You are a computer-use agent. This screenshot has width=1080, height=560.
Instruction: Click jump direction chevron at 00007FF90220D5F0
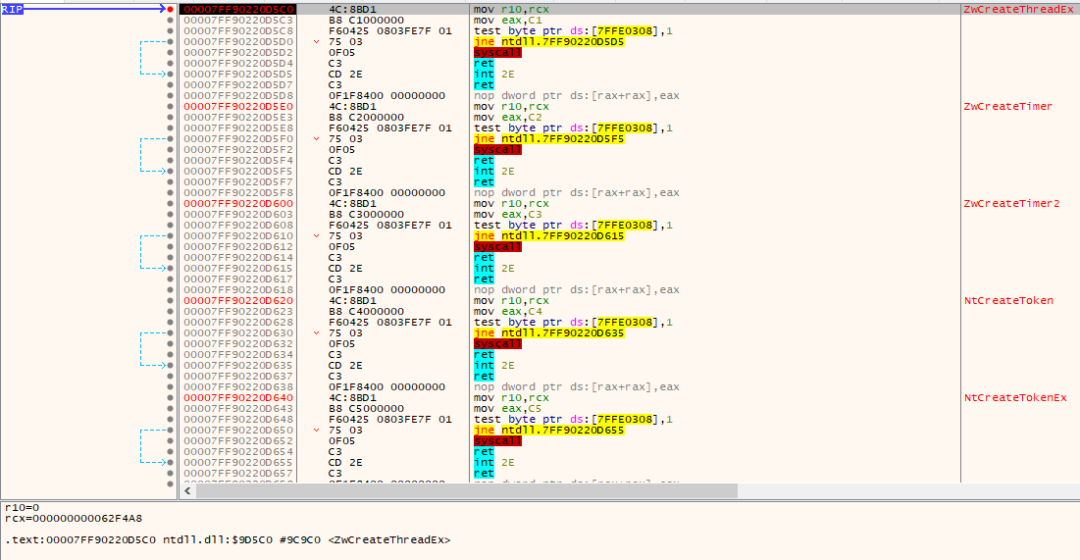click(x=316, y=139)
